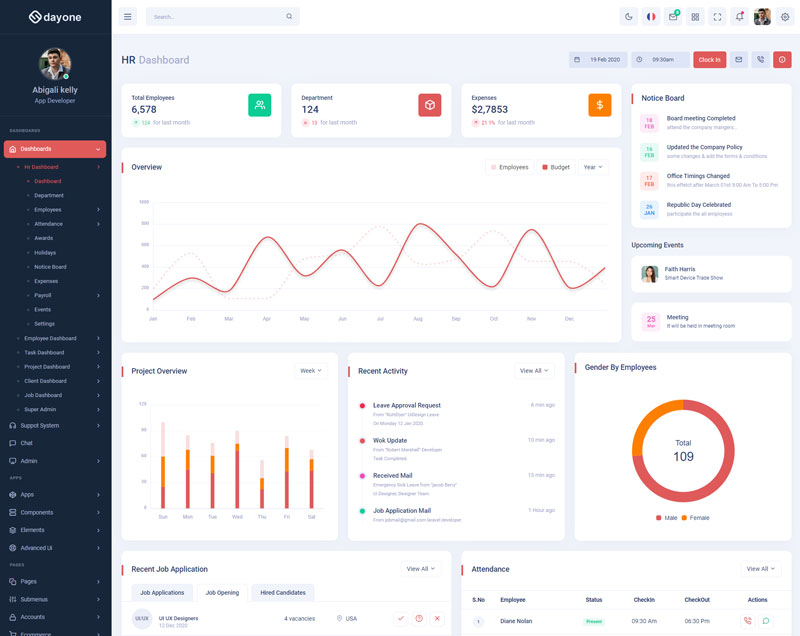This screenshot has height=636, width=800.
Task: Click the red info icon beside the phone button
Action: click(x=782, y=60)
